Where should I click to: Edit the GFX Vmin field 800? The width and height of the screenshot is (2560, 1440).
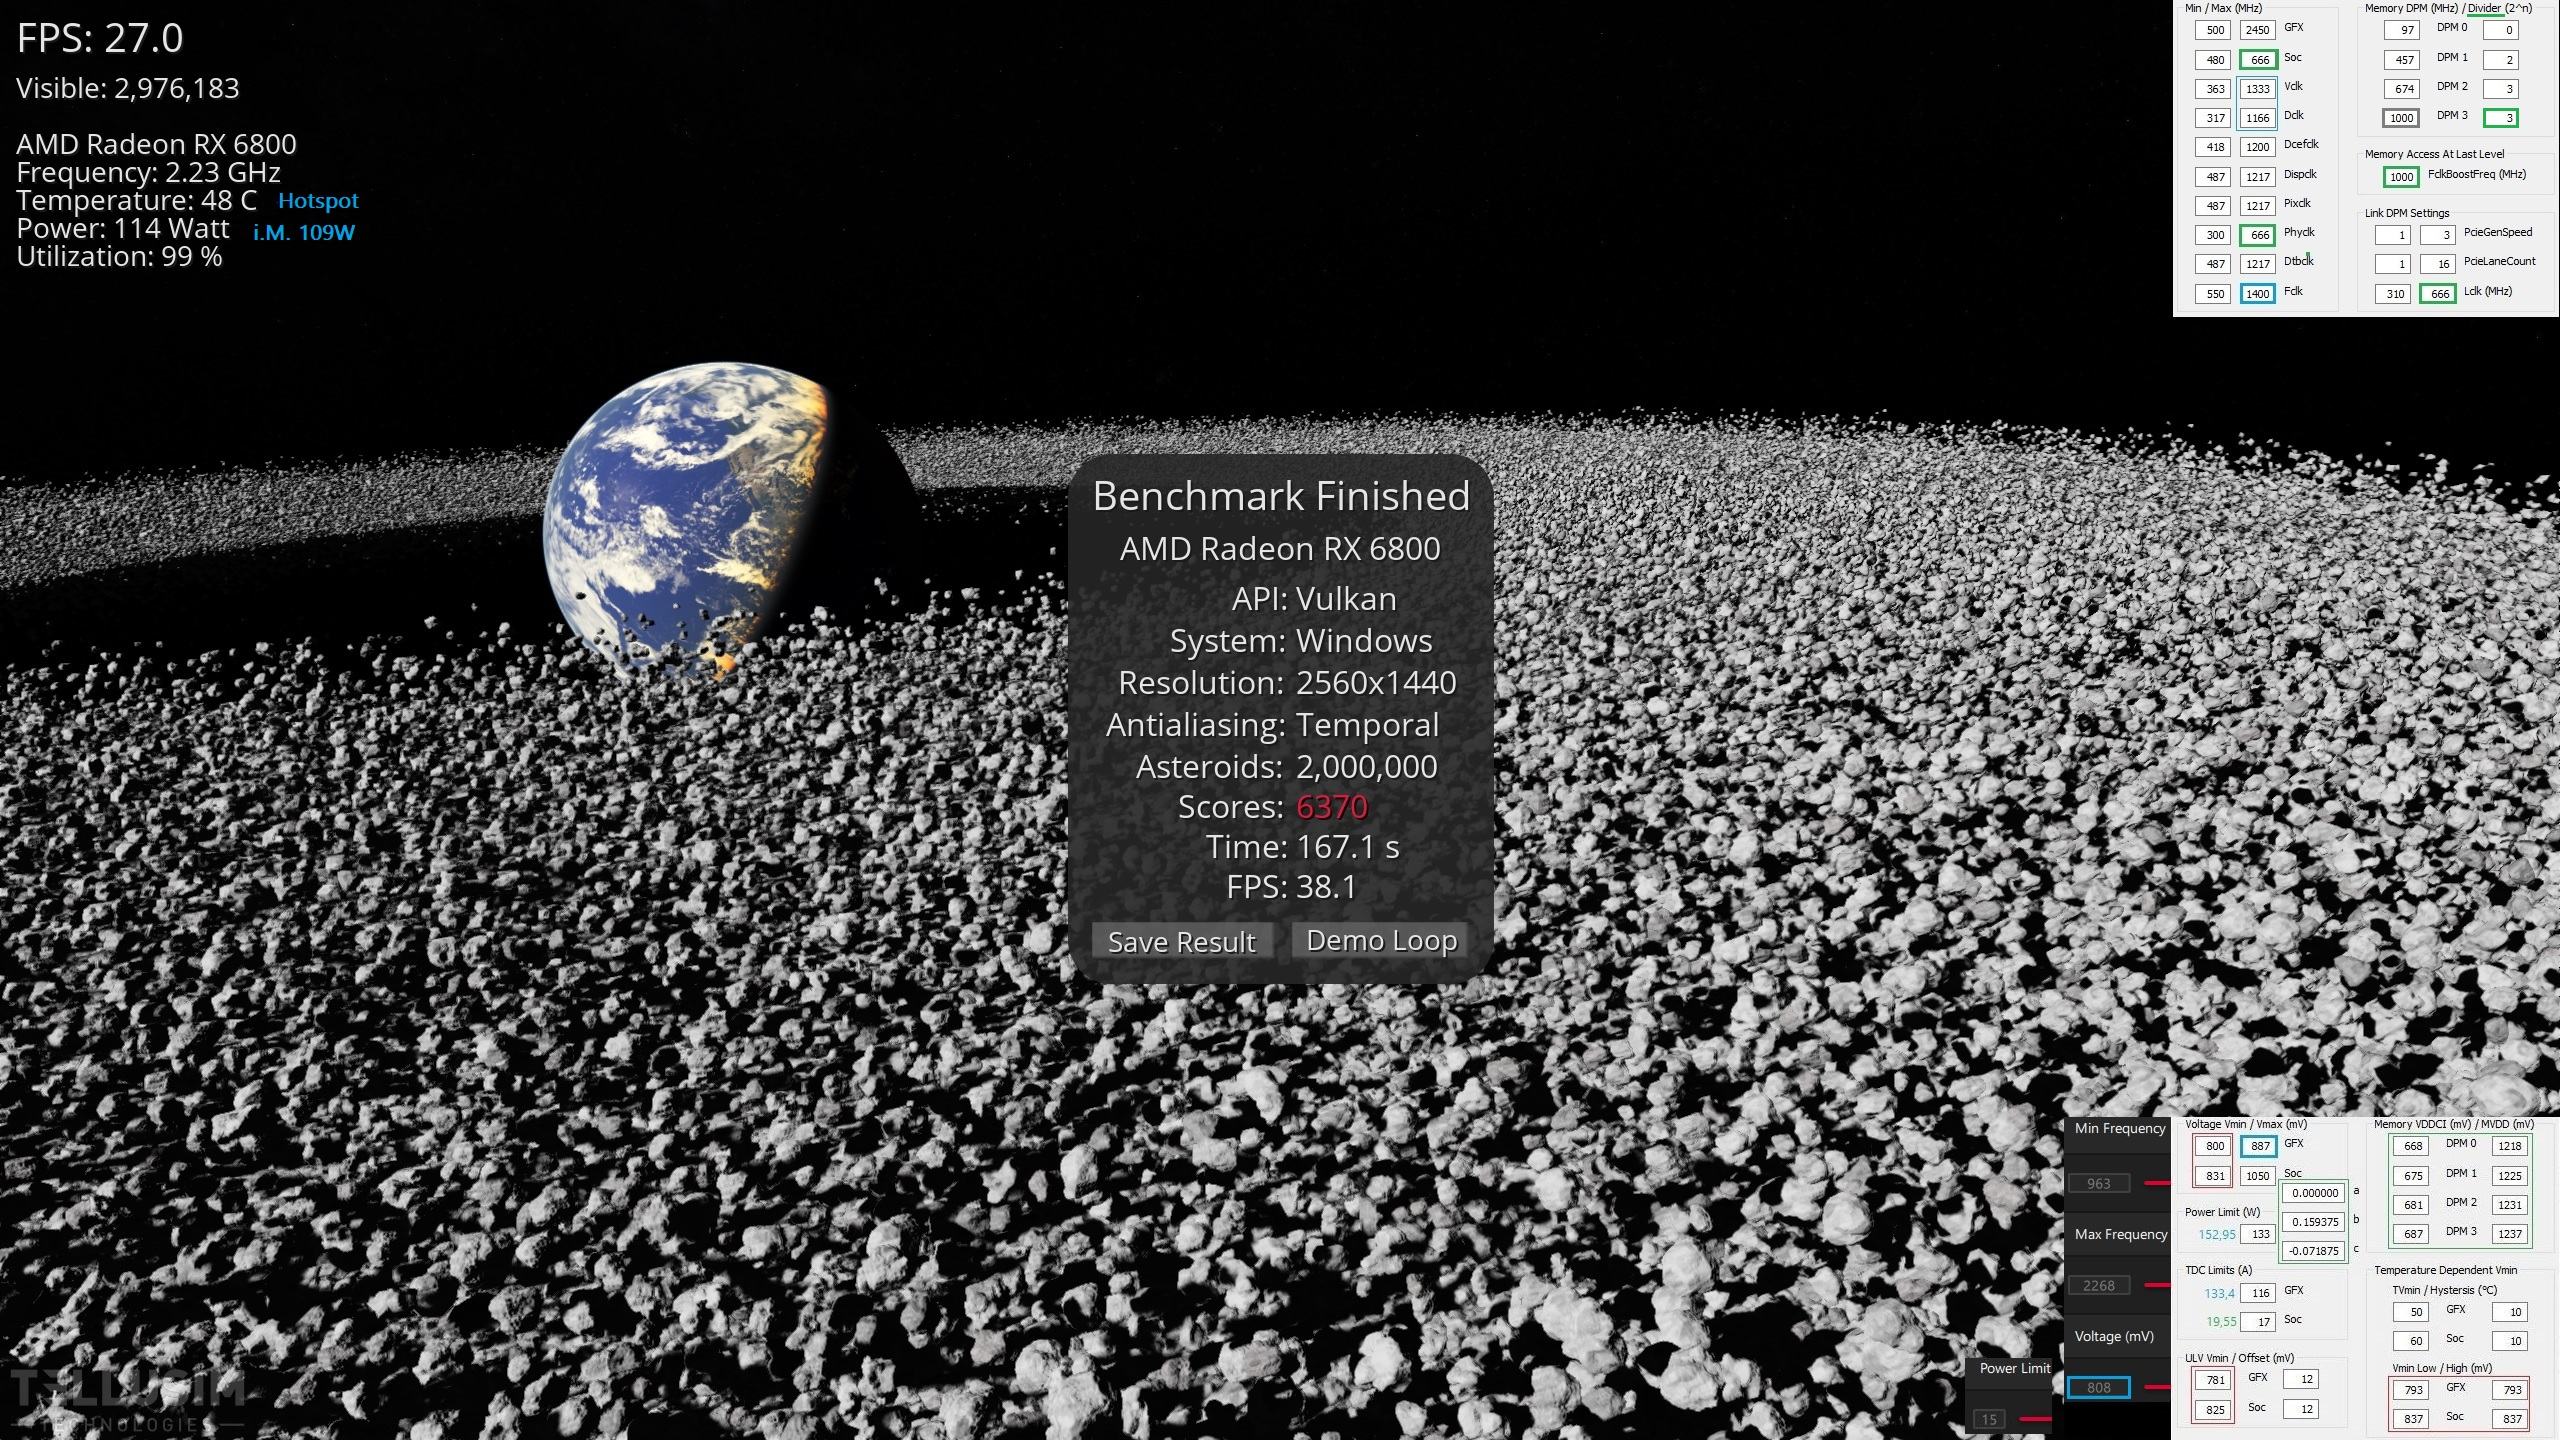pos(2213,1146)
